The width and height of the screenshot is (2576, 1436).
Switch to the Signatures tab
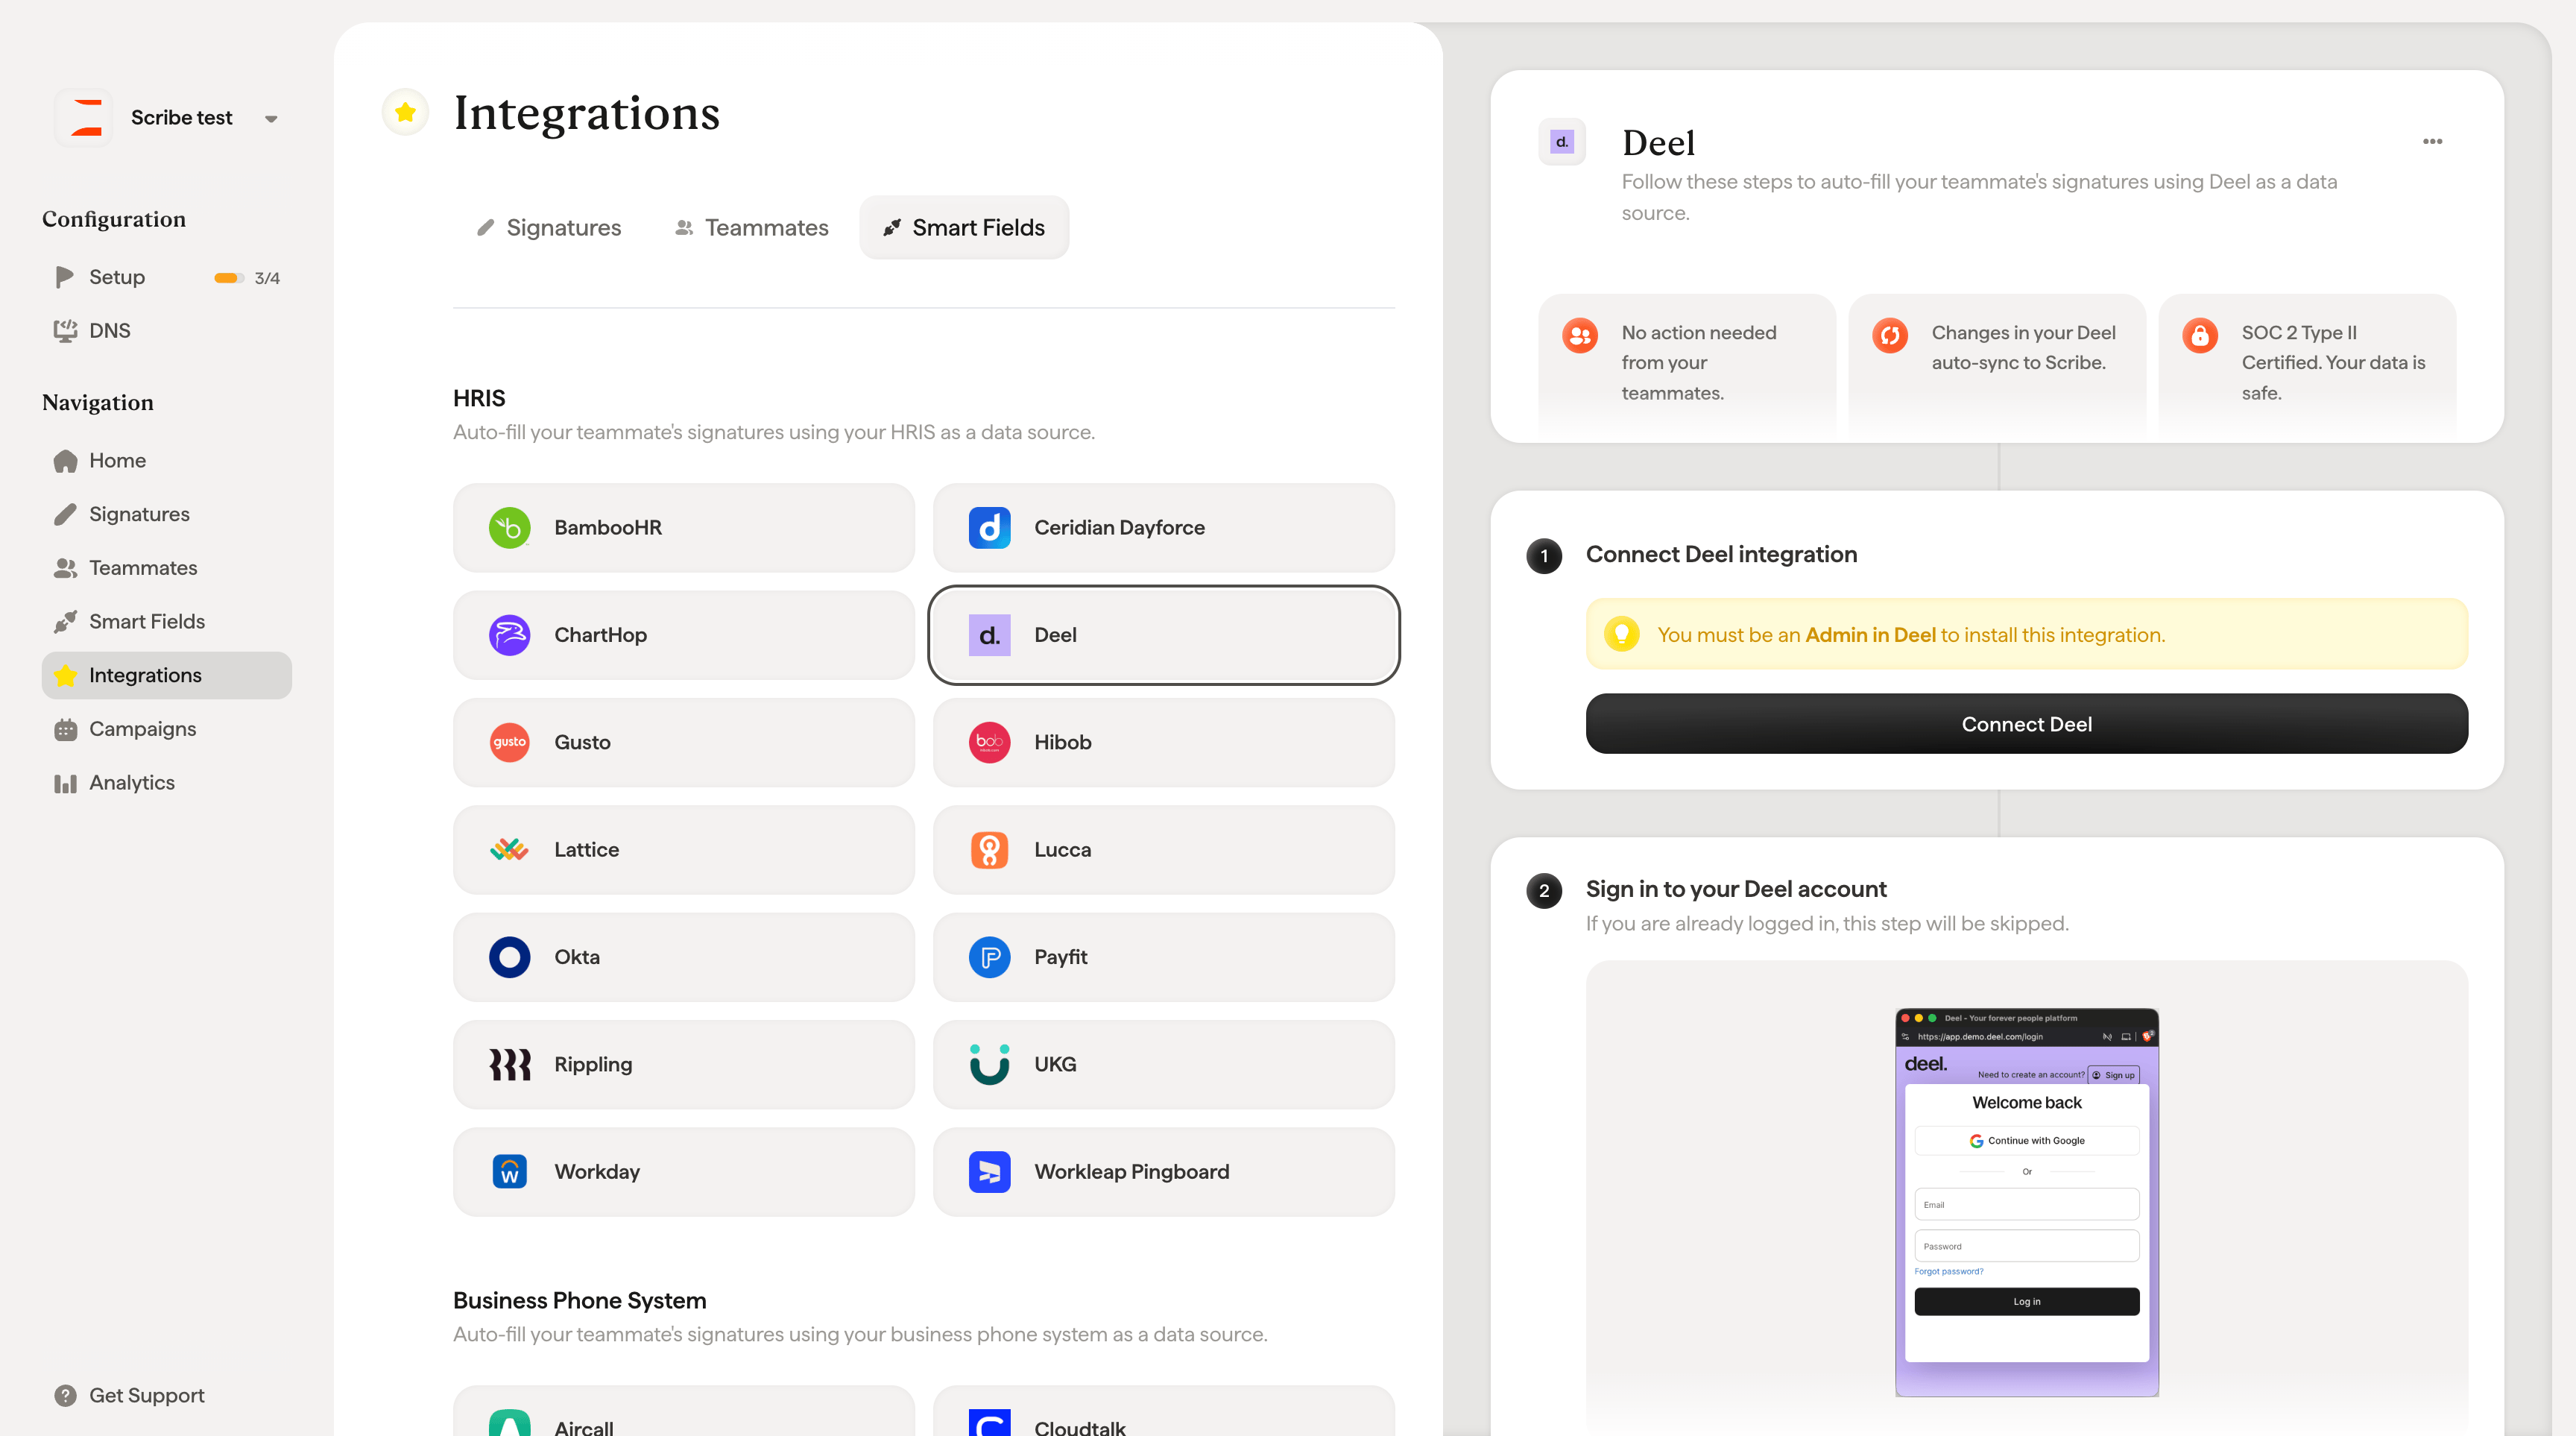click(549, 227)
